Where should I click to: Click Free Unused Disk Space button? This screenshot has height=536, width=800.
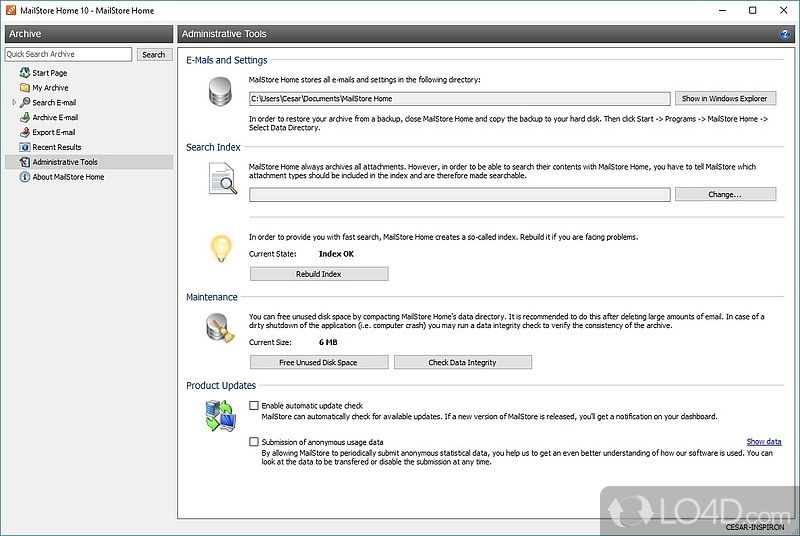tap(318, 362)
